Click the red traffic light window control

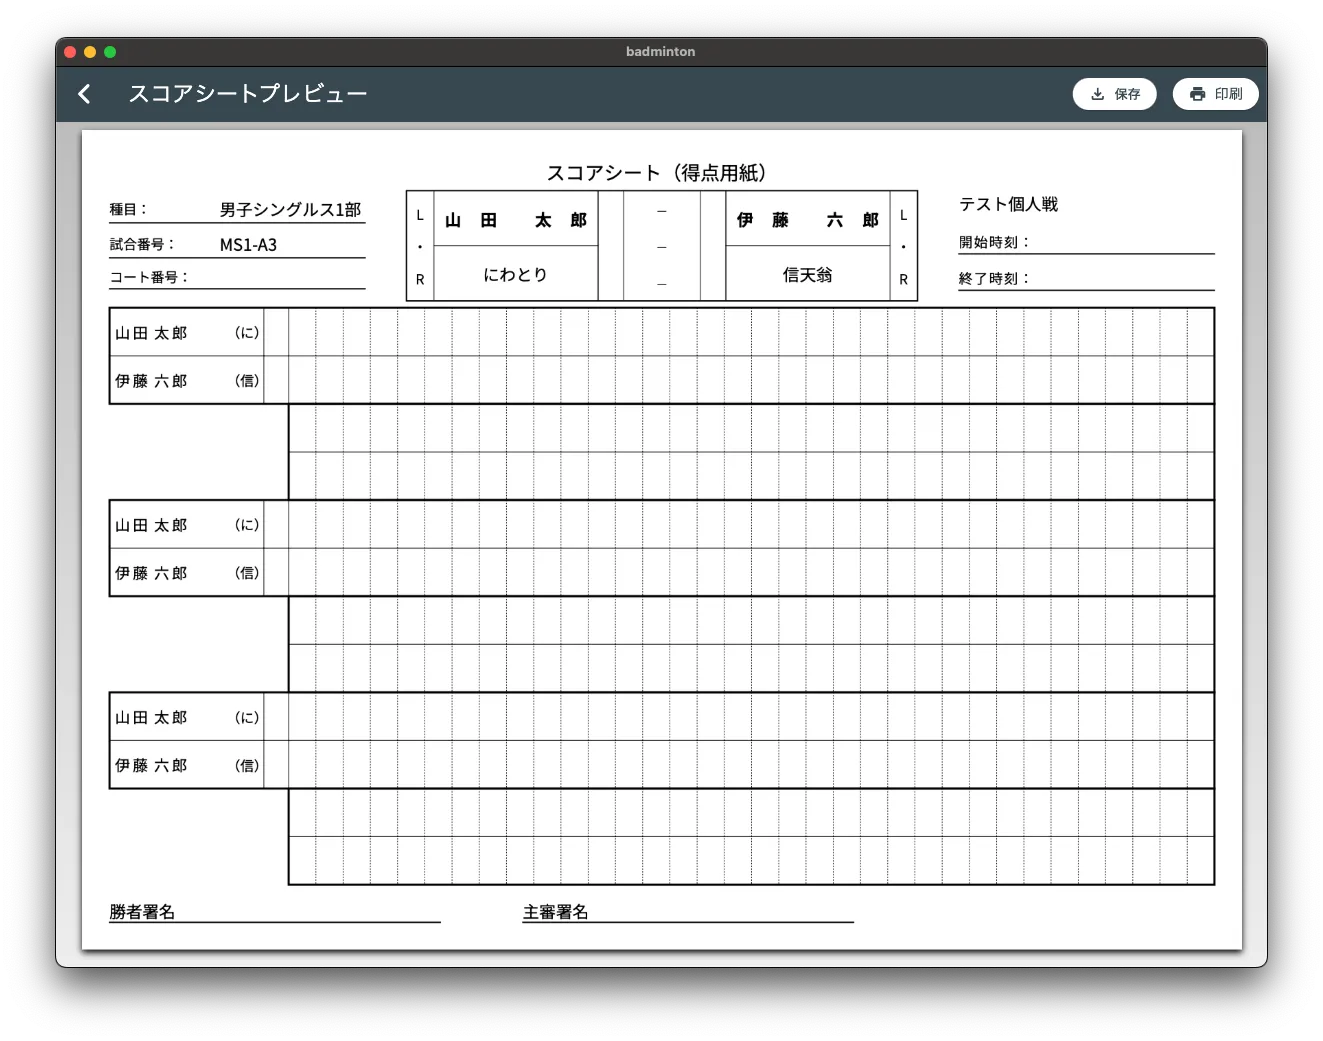click(68, 51)
